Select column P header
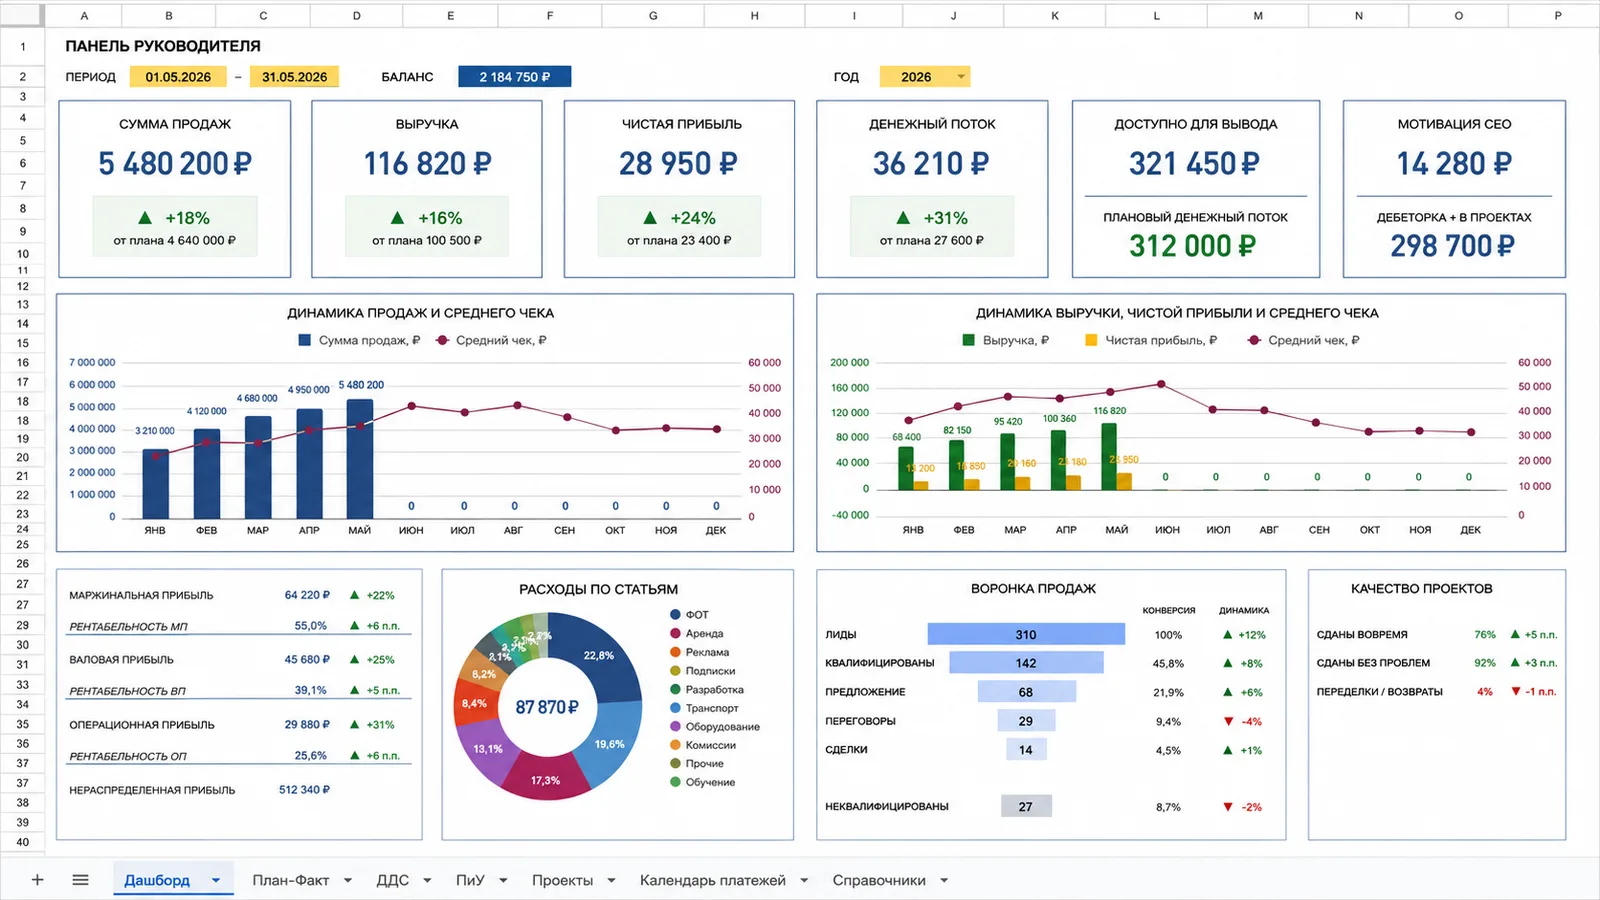This screenshot has width=1600, height=900. coord(1557,15)
